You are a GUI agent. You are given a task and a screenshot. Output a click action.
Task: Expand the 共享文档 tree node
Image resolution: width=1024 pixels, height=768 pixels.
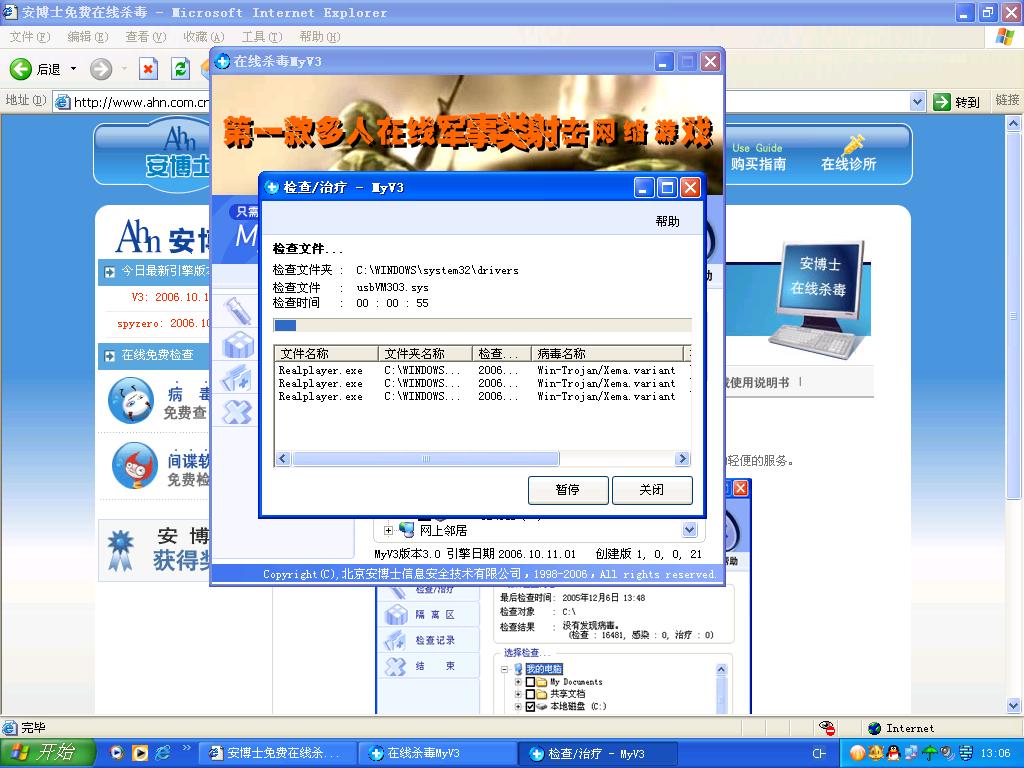pos(518,694)
